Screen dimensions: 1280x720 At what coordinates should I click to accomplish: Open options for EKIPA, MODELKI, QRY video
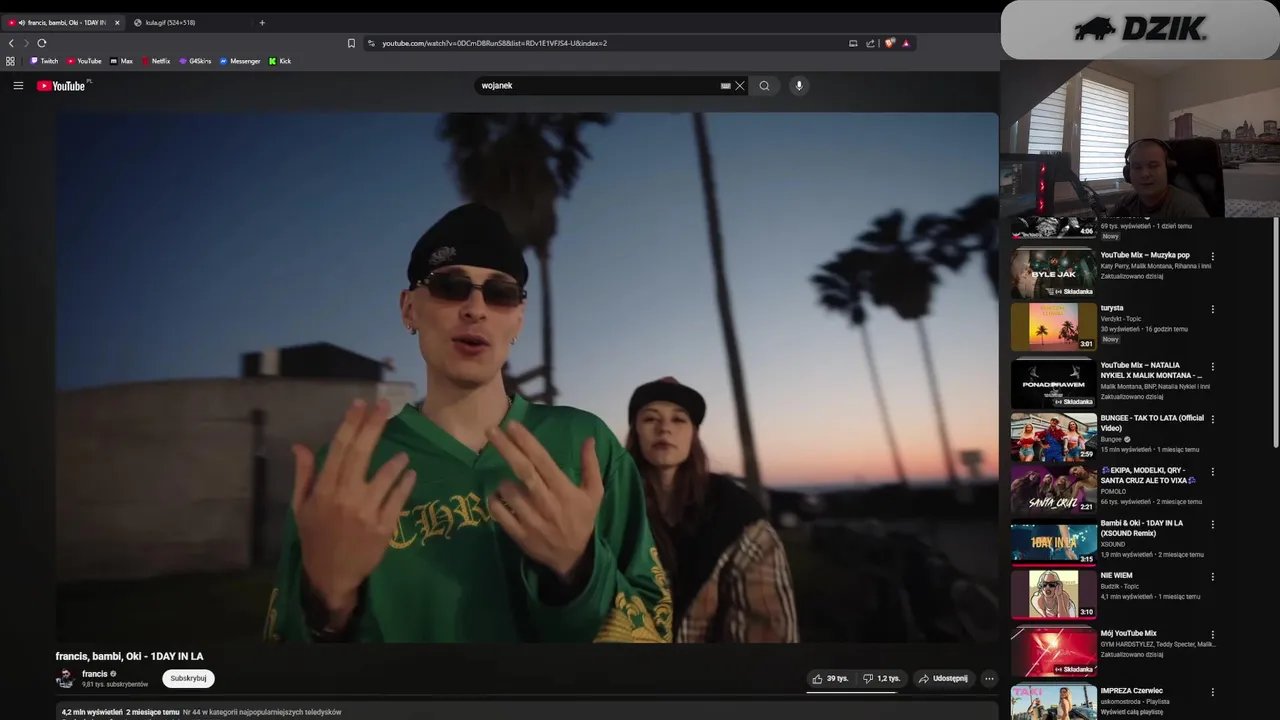(x=1213, y=472)
